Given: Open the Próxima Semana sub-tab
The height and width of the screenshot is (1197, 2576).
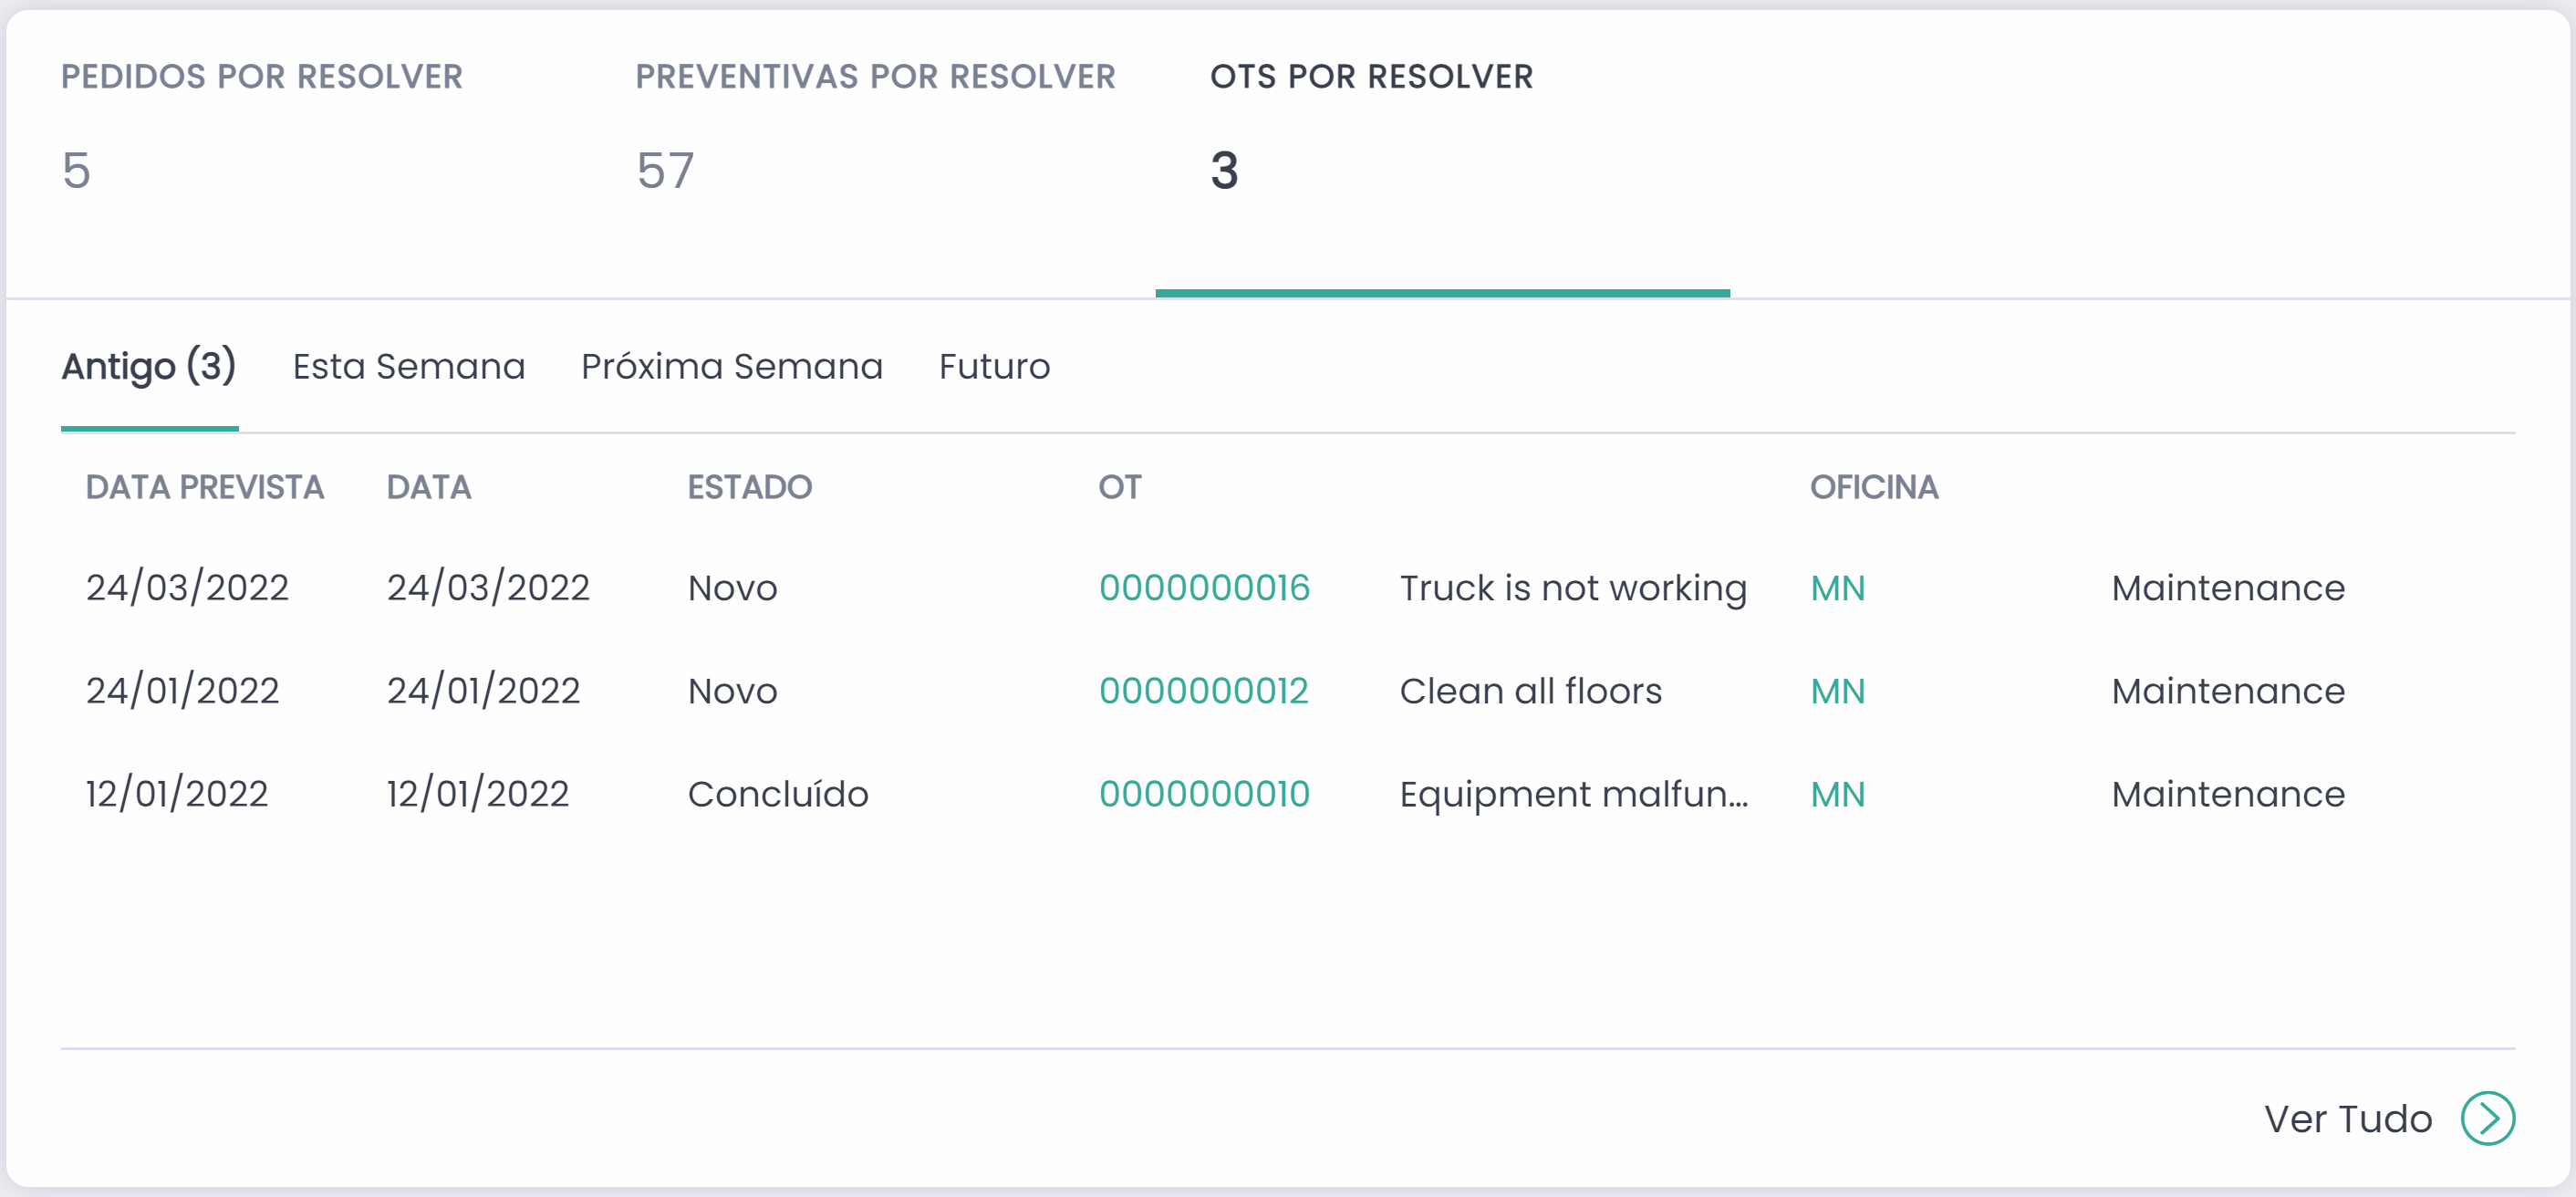Looking at the screenshot, I should (x=731, y=366).
